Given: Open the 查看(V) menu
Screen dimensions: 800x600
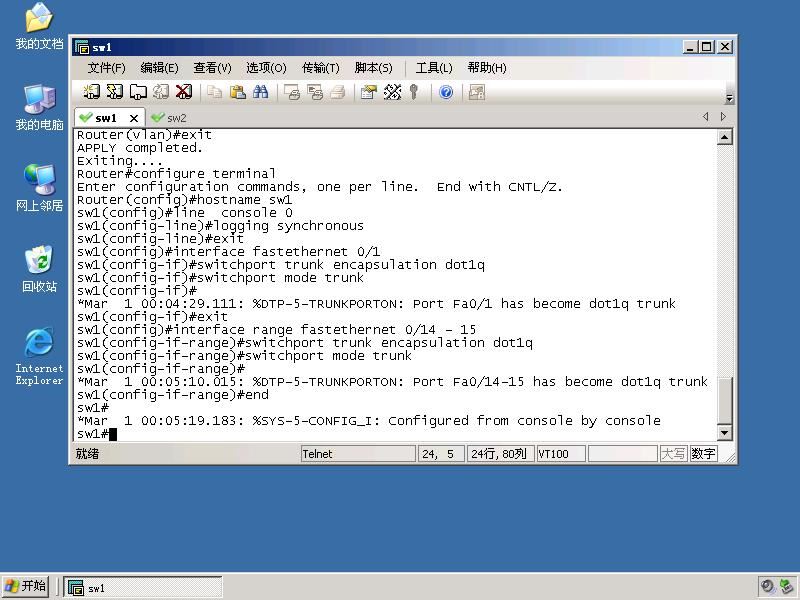Looking at the screenshot, I should point(212,68).
